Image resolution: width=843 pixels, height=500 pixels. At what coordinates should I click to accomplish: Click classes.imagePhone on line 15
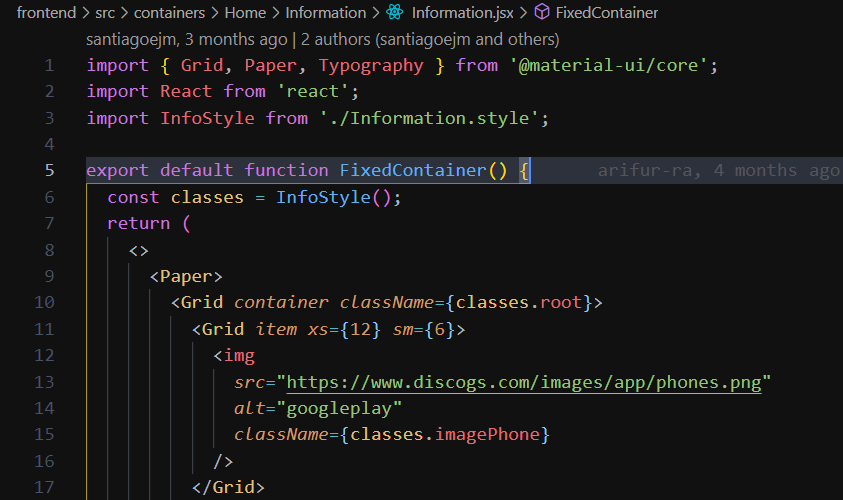click(445, 434)
